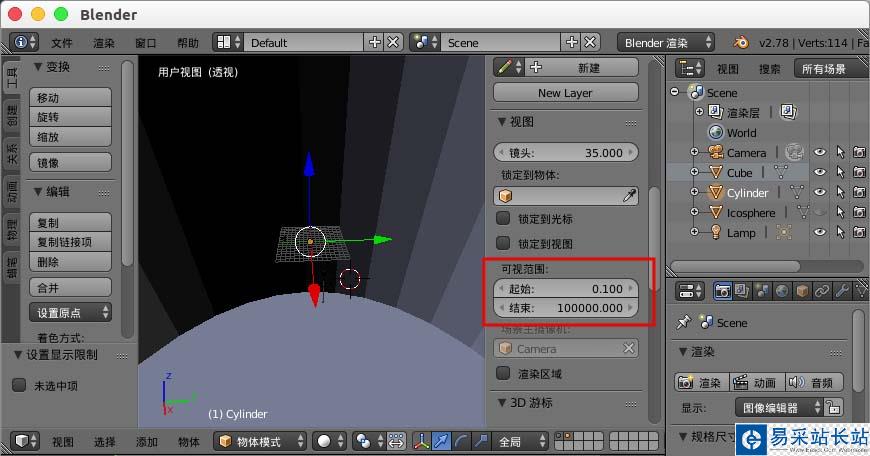Enable the 锁定到视图 checkbox
Screen dimensions: 870x456
(x=503, y=243)
